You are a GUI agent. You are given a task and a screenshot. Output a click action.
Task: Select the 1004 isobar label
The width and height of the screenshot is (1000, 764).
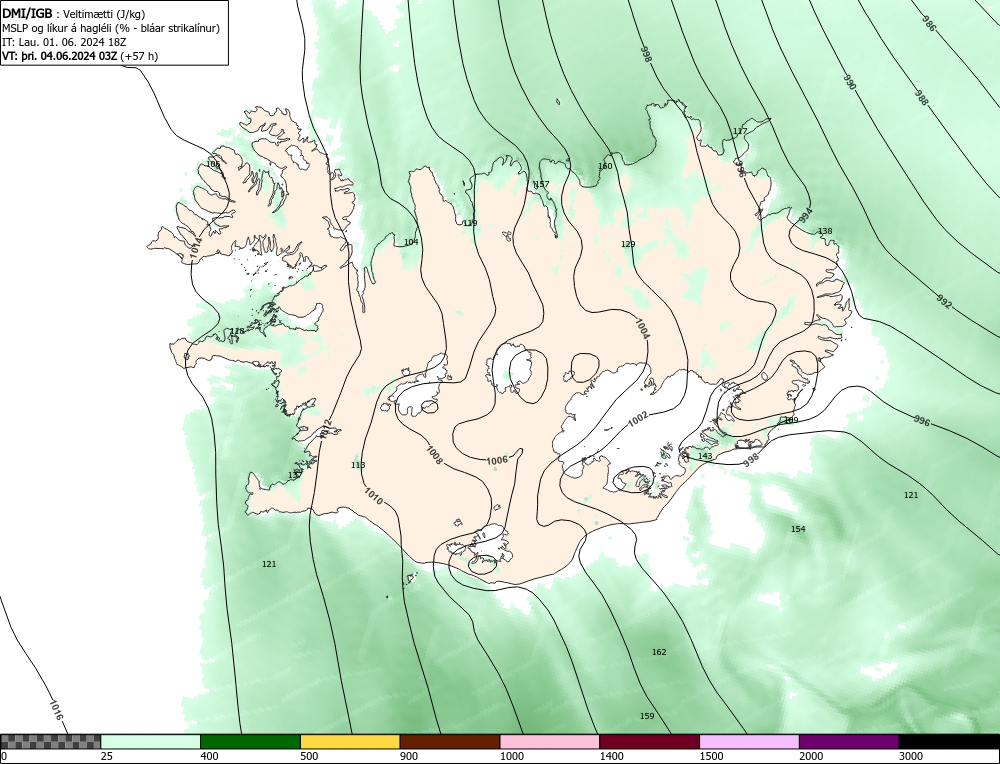642,328
